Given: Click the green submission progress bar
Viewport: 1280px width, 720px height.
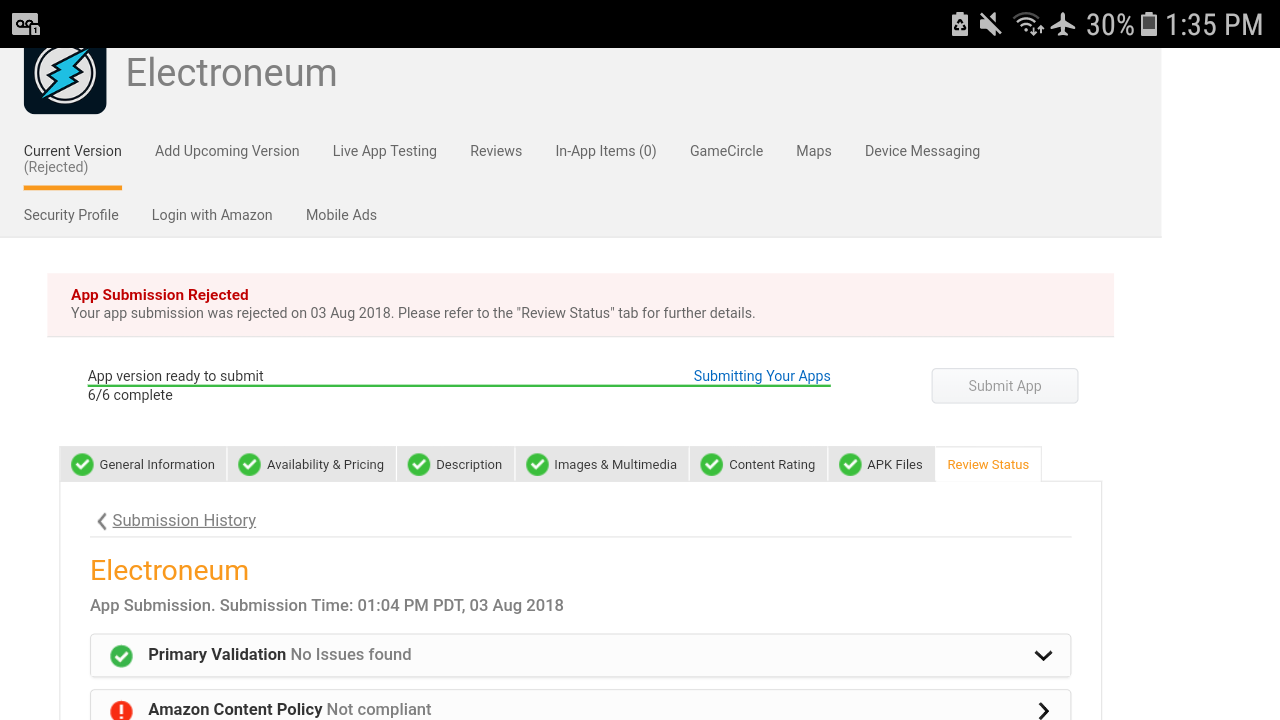Looking at the screenshot, I should pos(459,385).
